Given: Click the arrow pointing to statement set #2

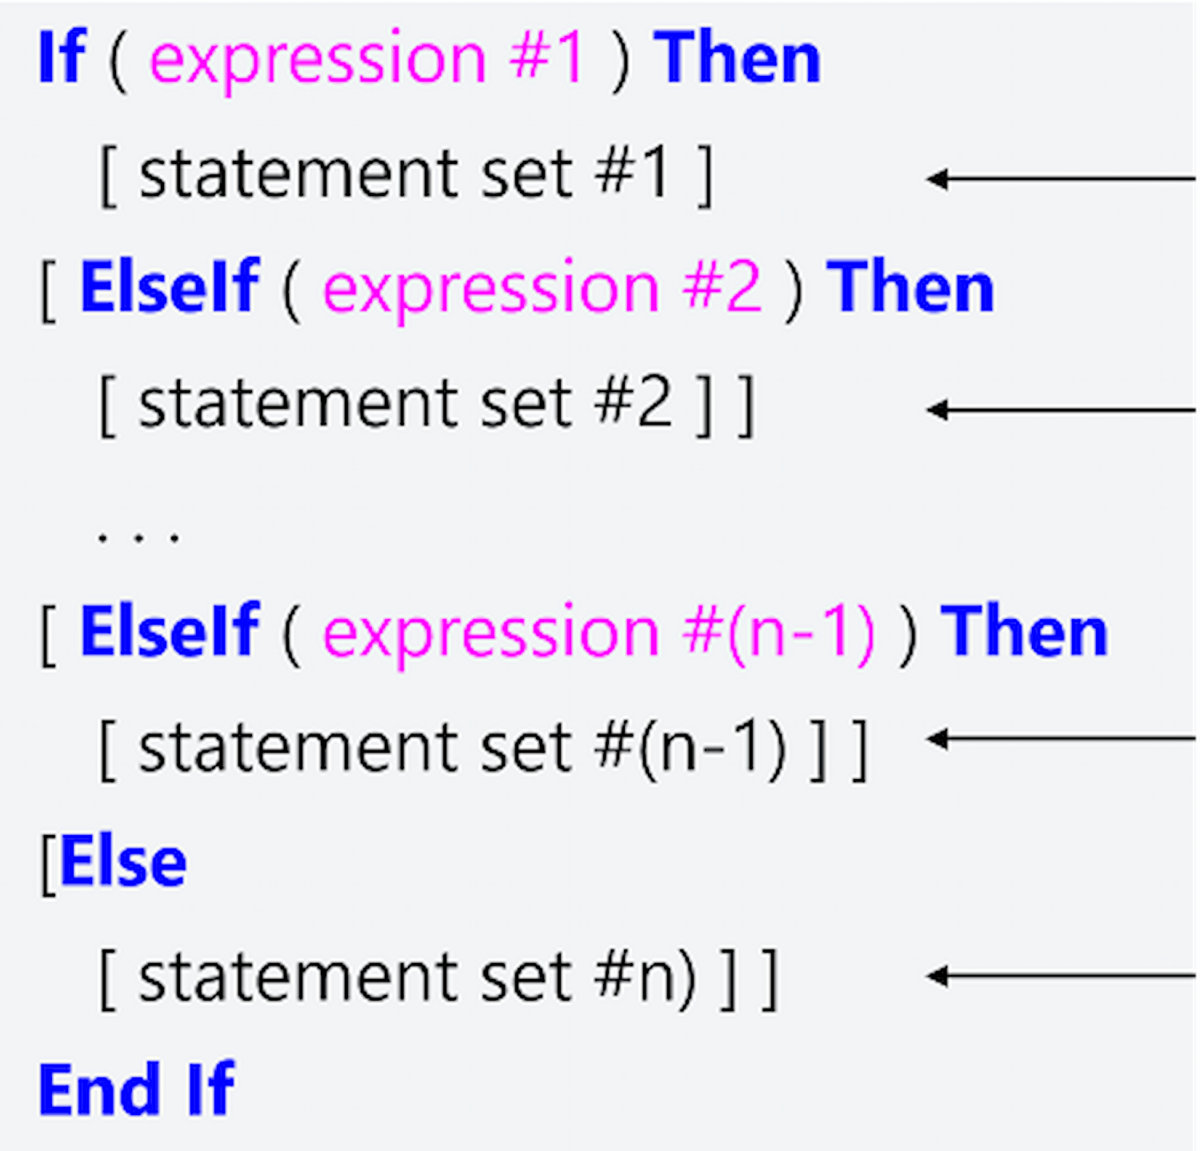Looking at the screenshot, I should tap(1060, 409).
